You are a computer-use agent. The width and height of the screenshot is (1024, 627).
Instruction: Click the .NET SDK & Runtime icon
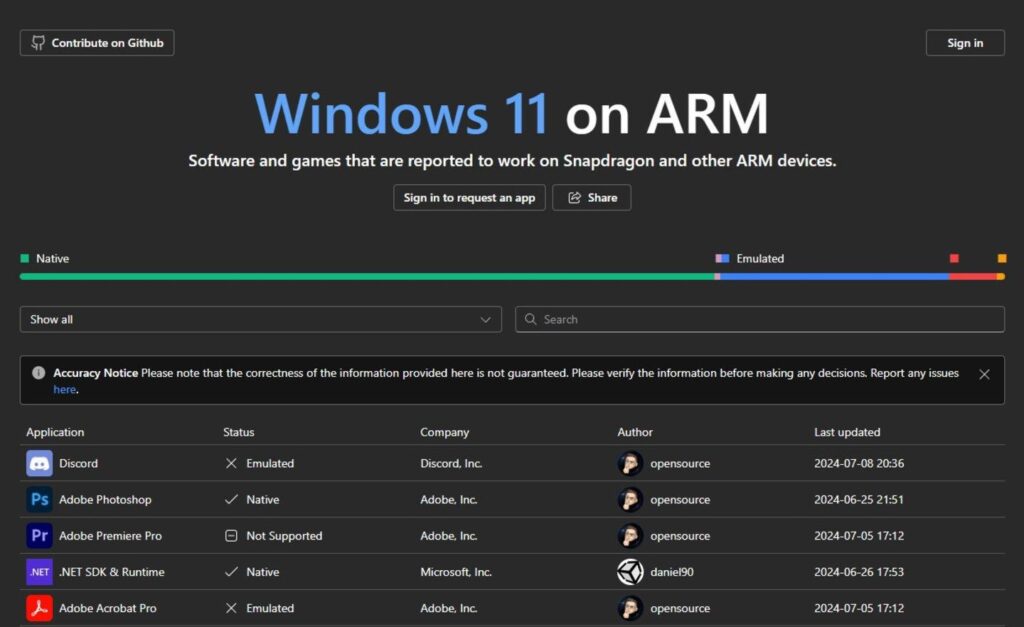[39, 571]
